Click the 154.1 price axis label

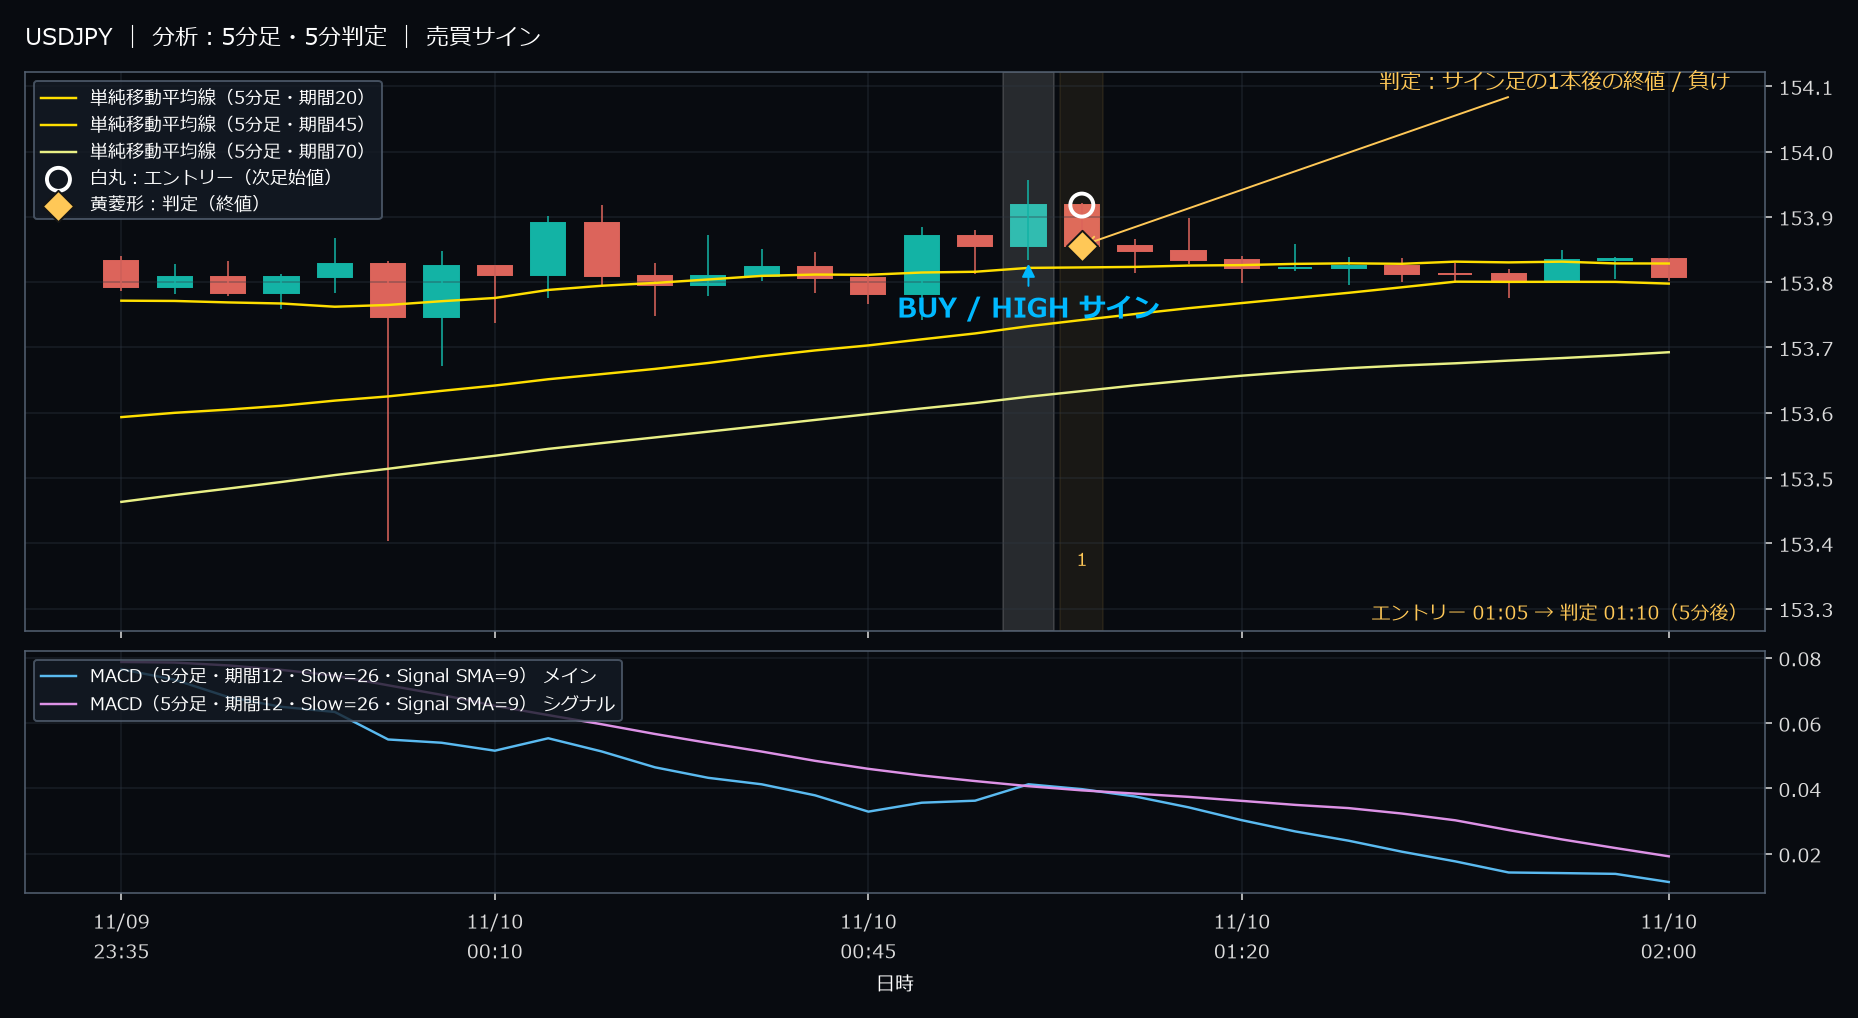1805,88
